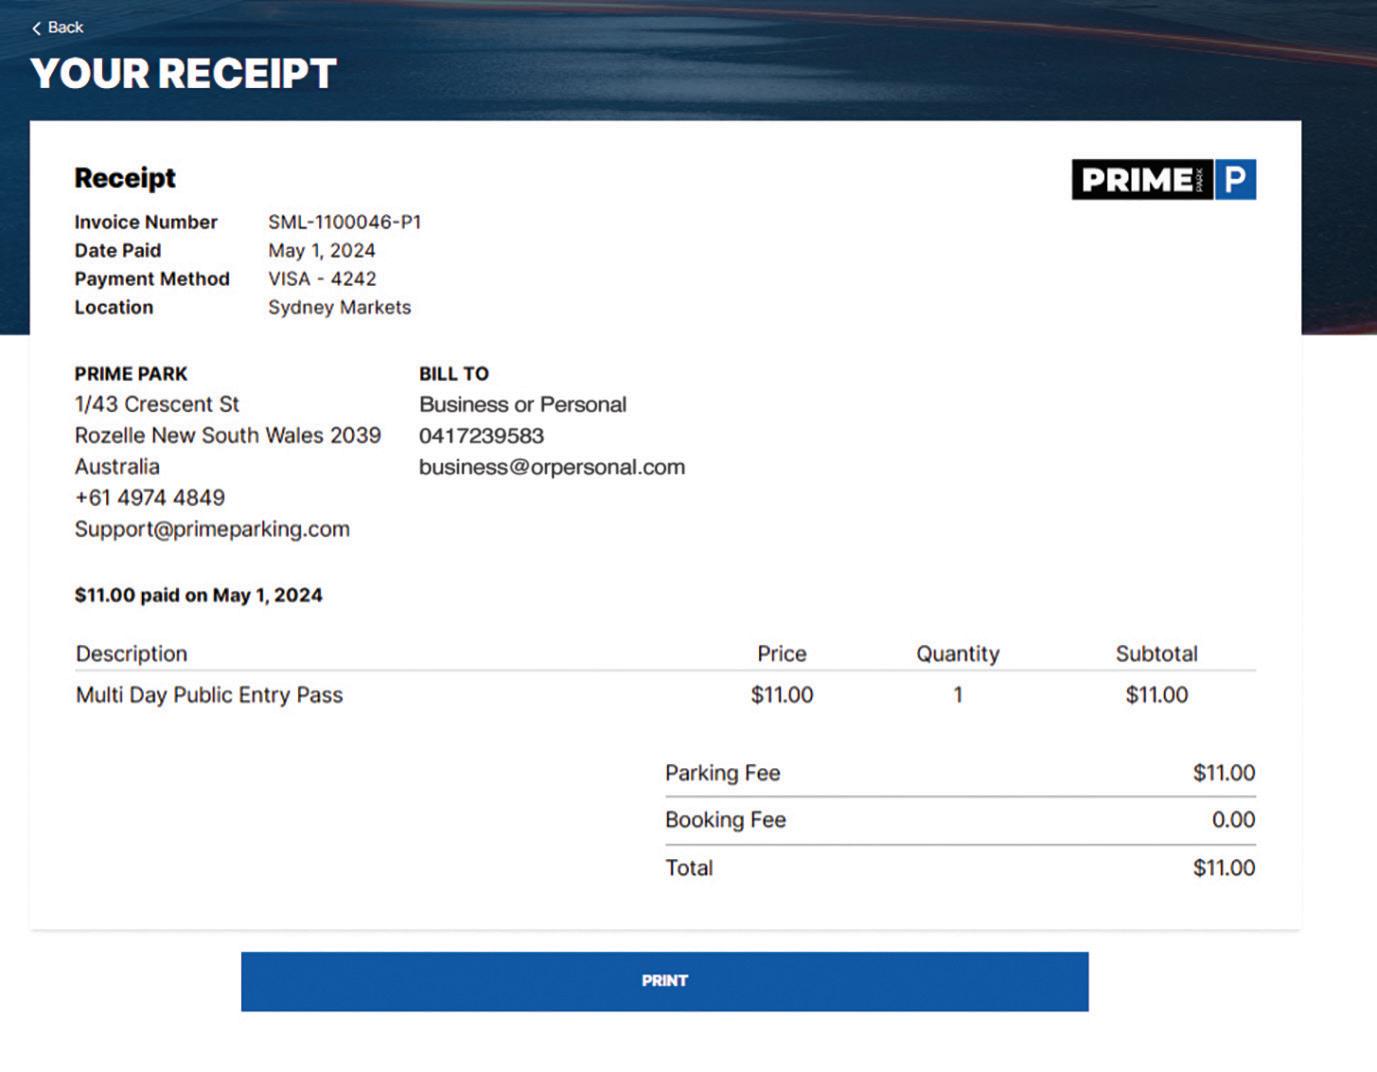Click the billing phone number 0417239583
This screenshot has height=1072, width=1377.
pyautogui.click(x=481, y=436)
